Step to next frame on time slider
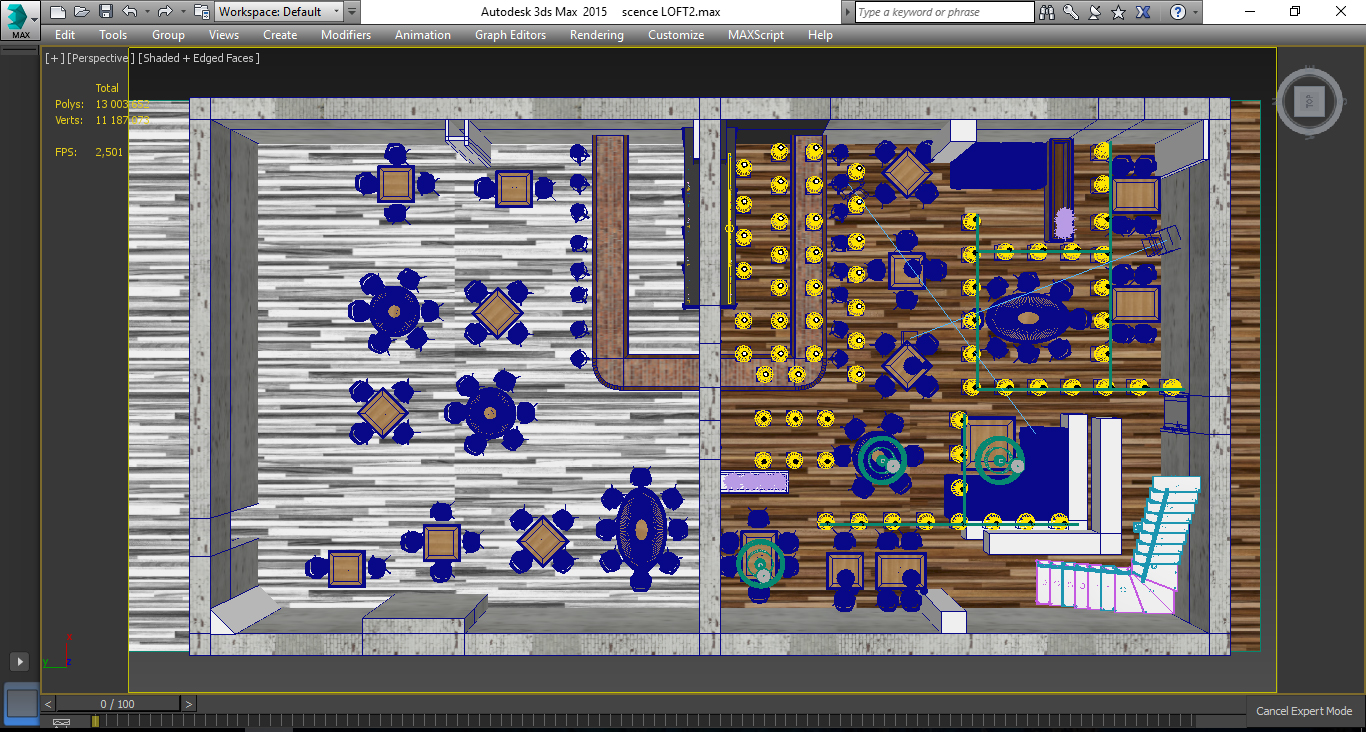Viewport: 1366px width, 732px height. (x=189, y=704)
